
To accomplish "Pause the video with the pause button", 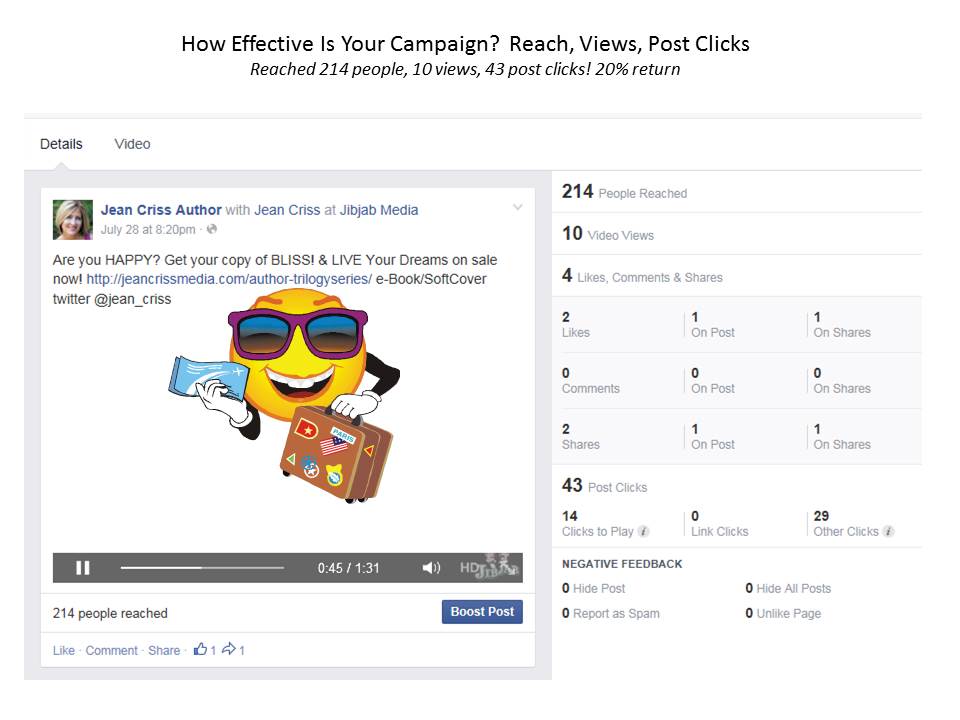I will click(83, 568).
